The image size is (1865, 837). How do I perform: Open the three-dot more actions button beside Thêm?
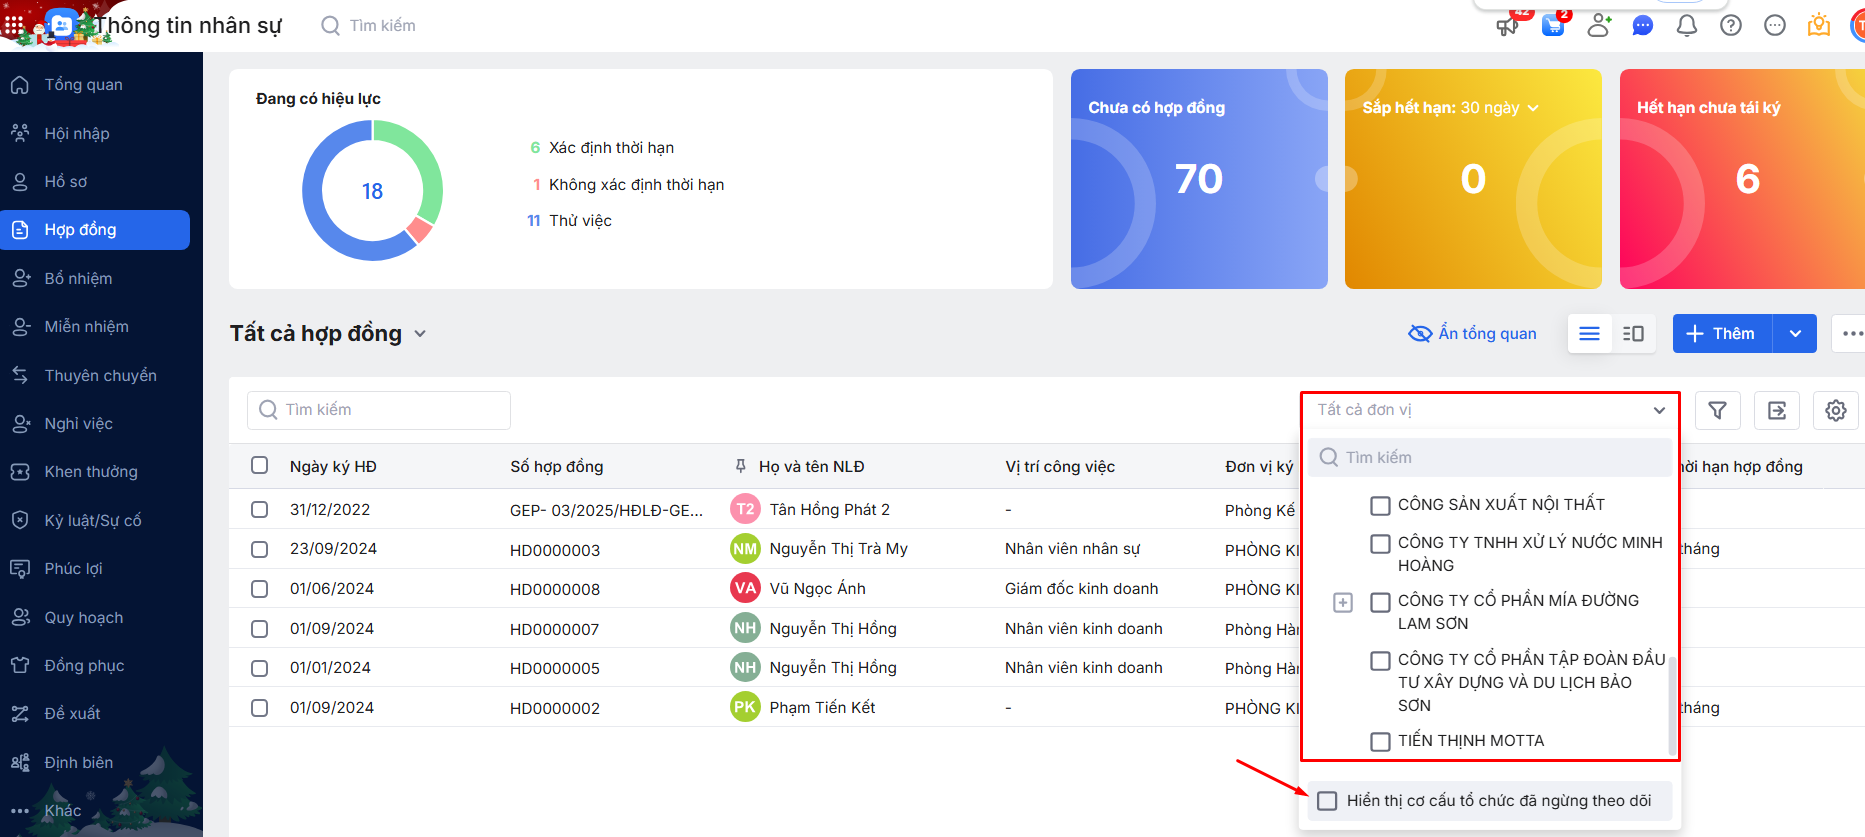1852,334
